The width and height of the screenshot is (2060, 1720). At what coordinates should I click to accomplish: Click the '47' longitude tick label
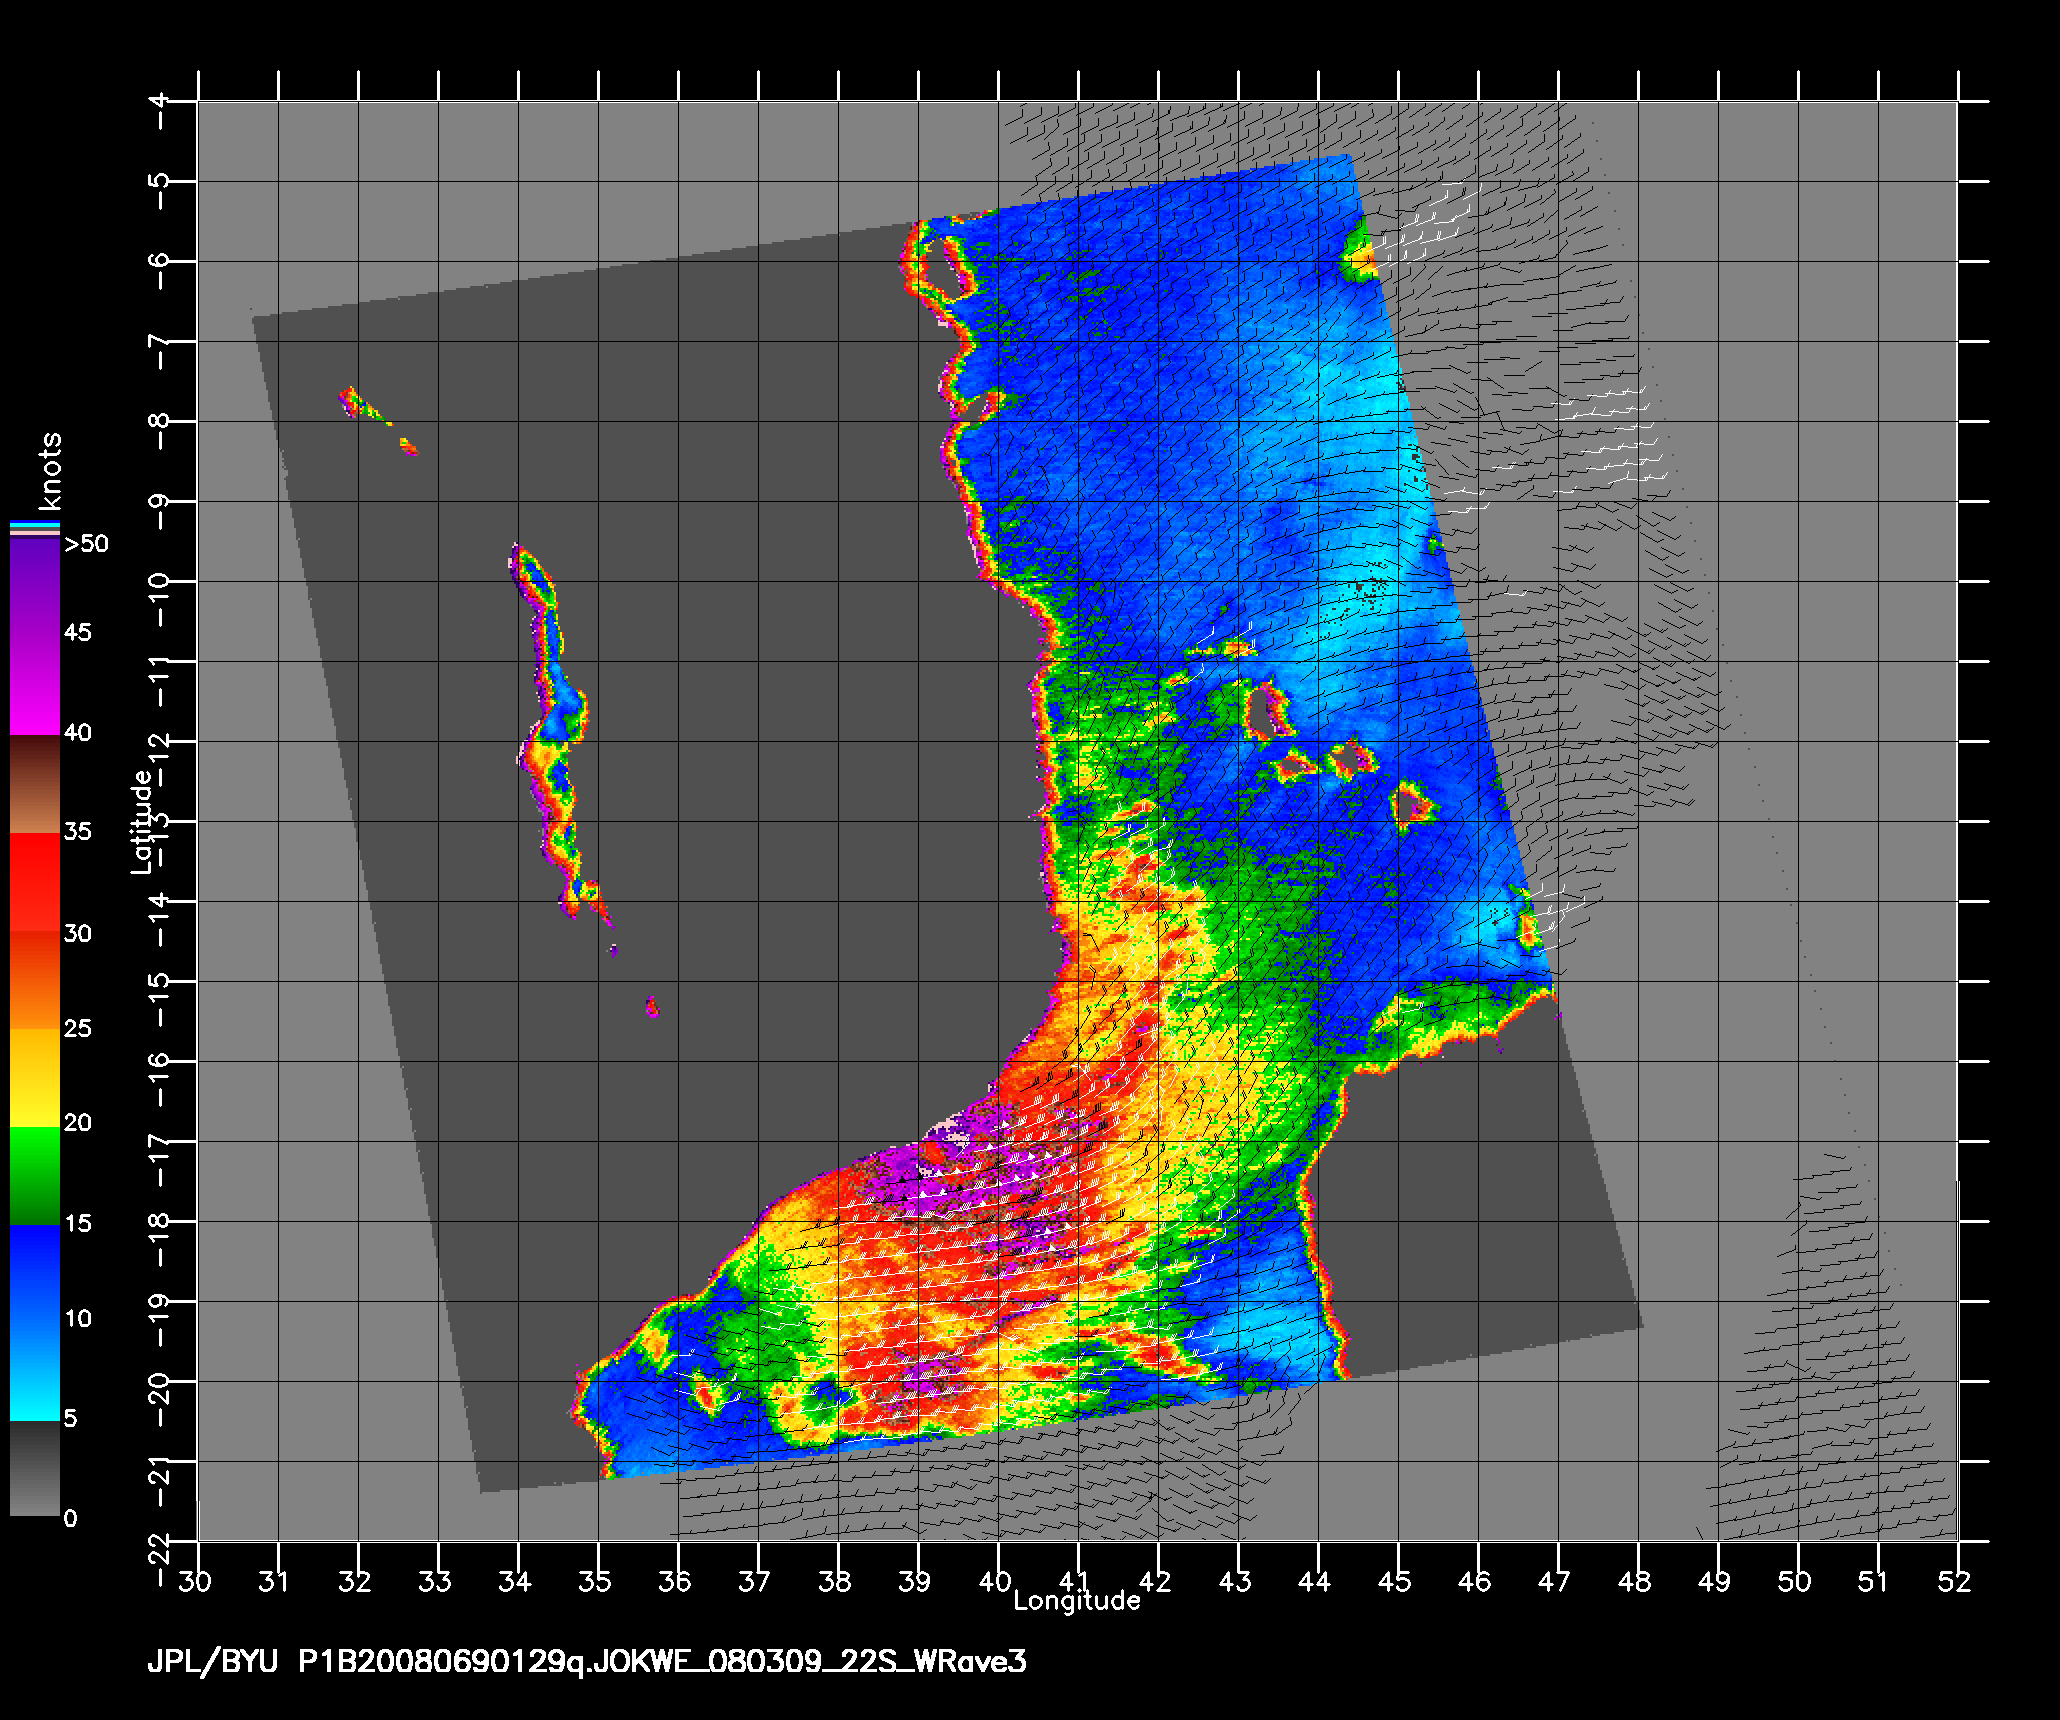[x=1555, y=1581]
